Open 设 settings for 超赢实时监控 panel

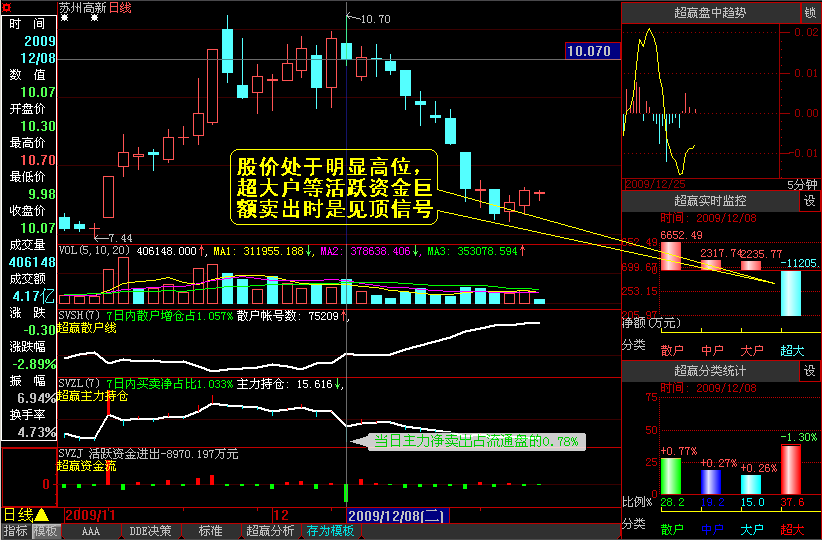(809, 201)
